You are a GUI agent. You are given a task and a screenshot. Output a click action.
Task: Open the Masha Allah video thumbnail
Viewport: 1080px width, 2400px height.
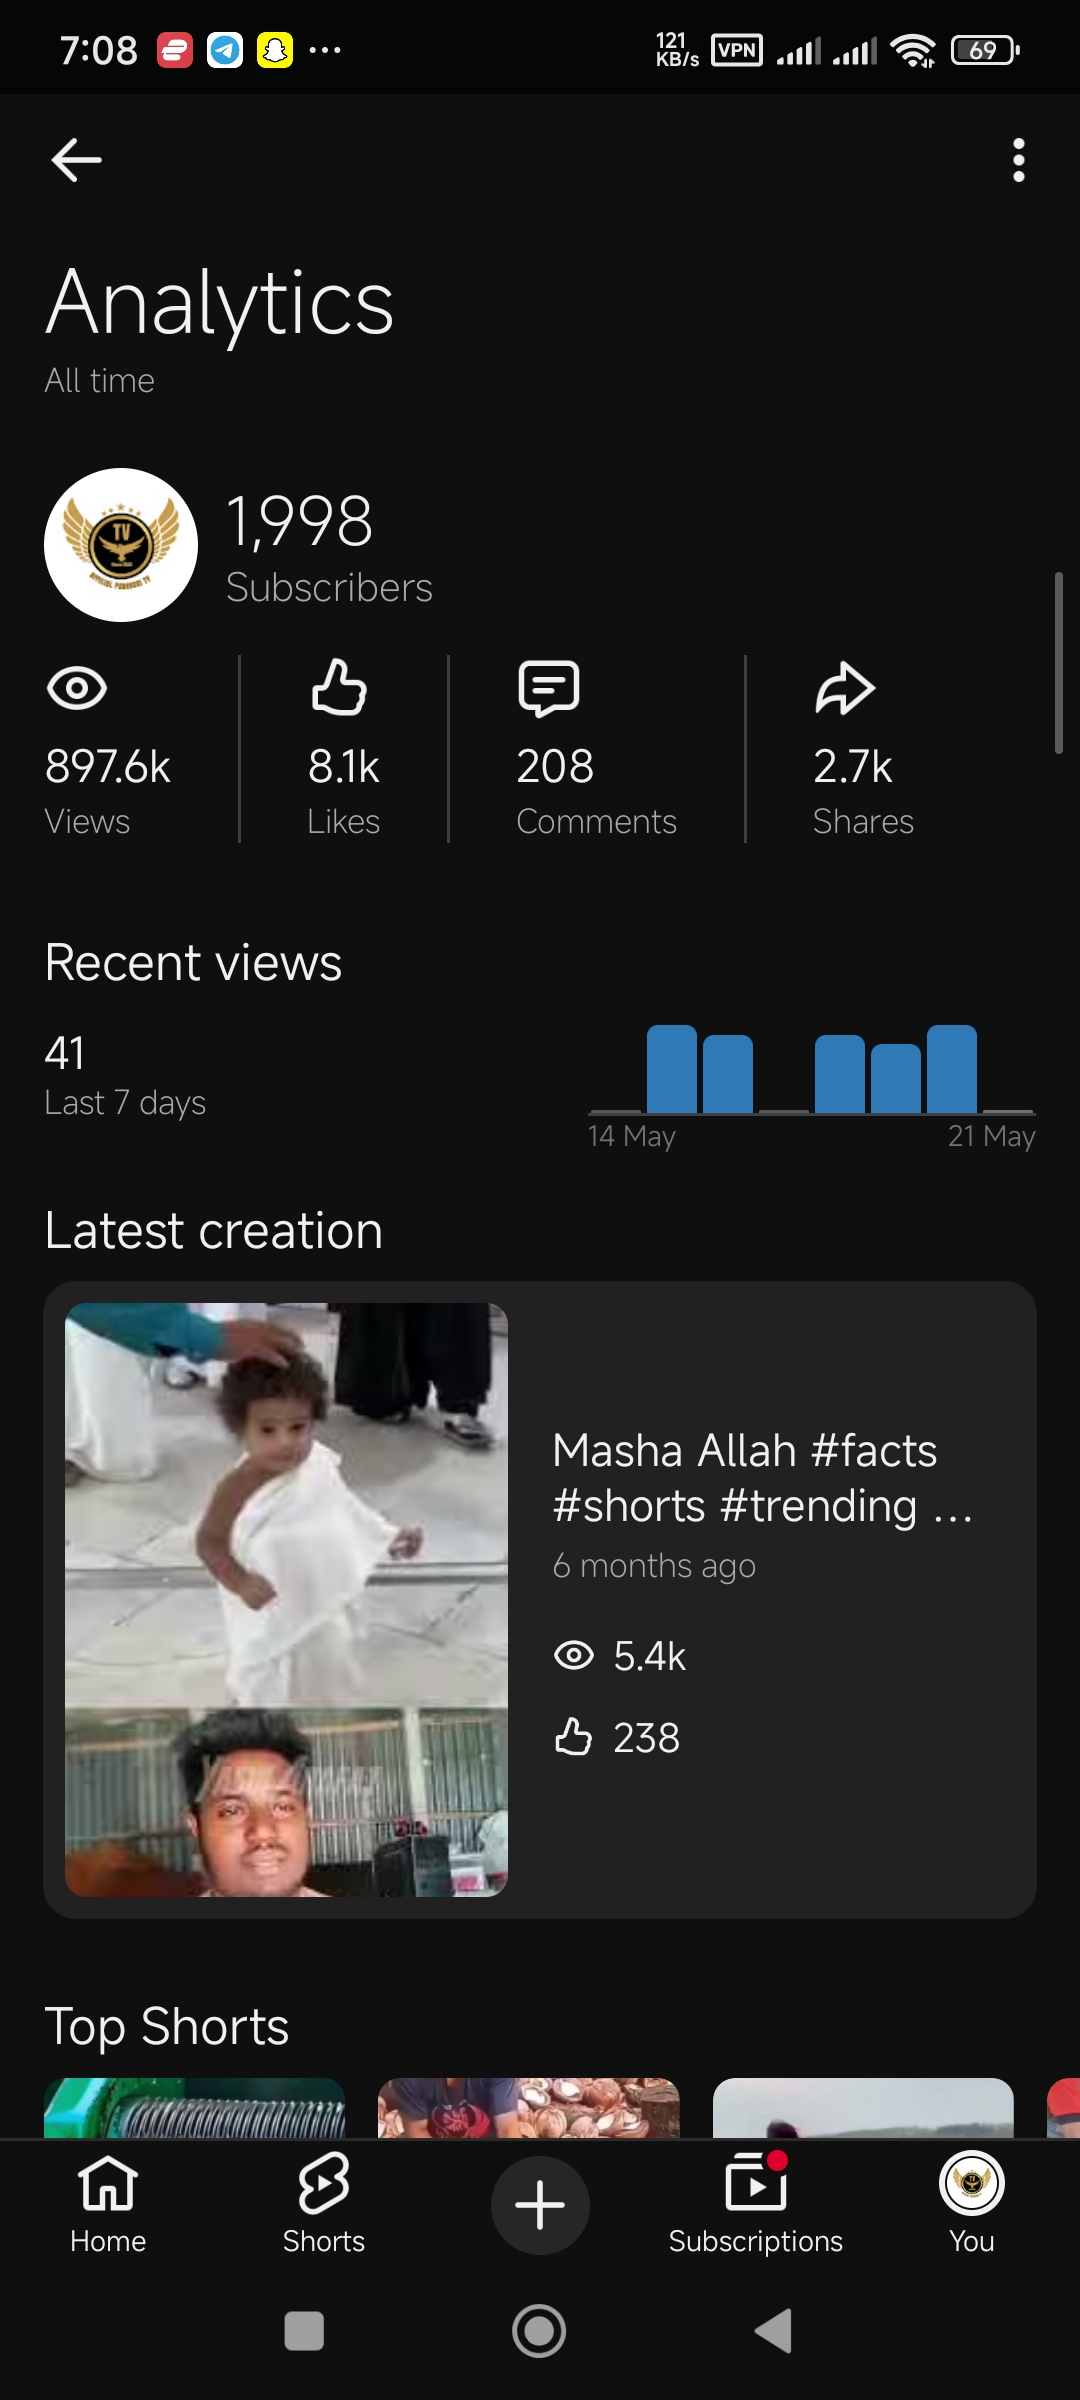[x=286, y=1599]
